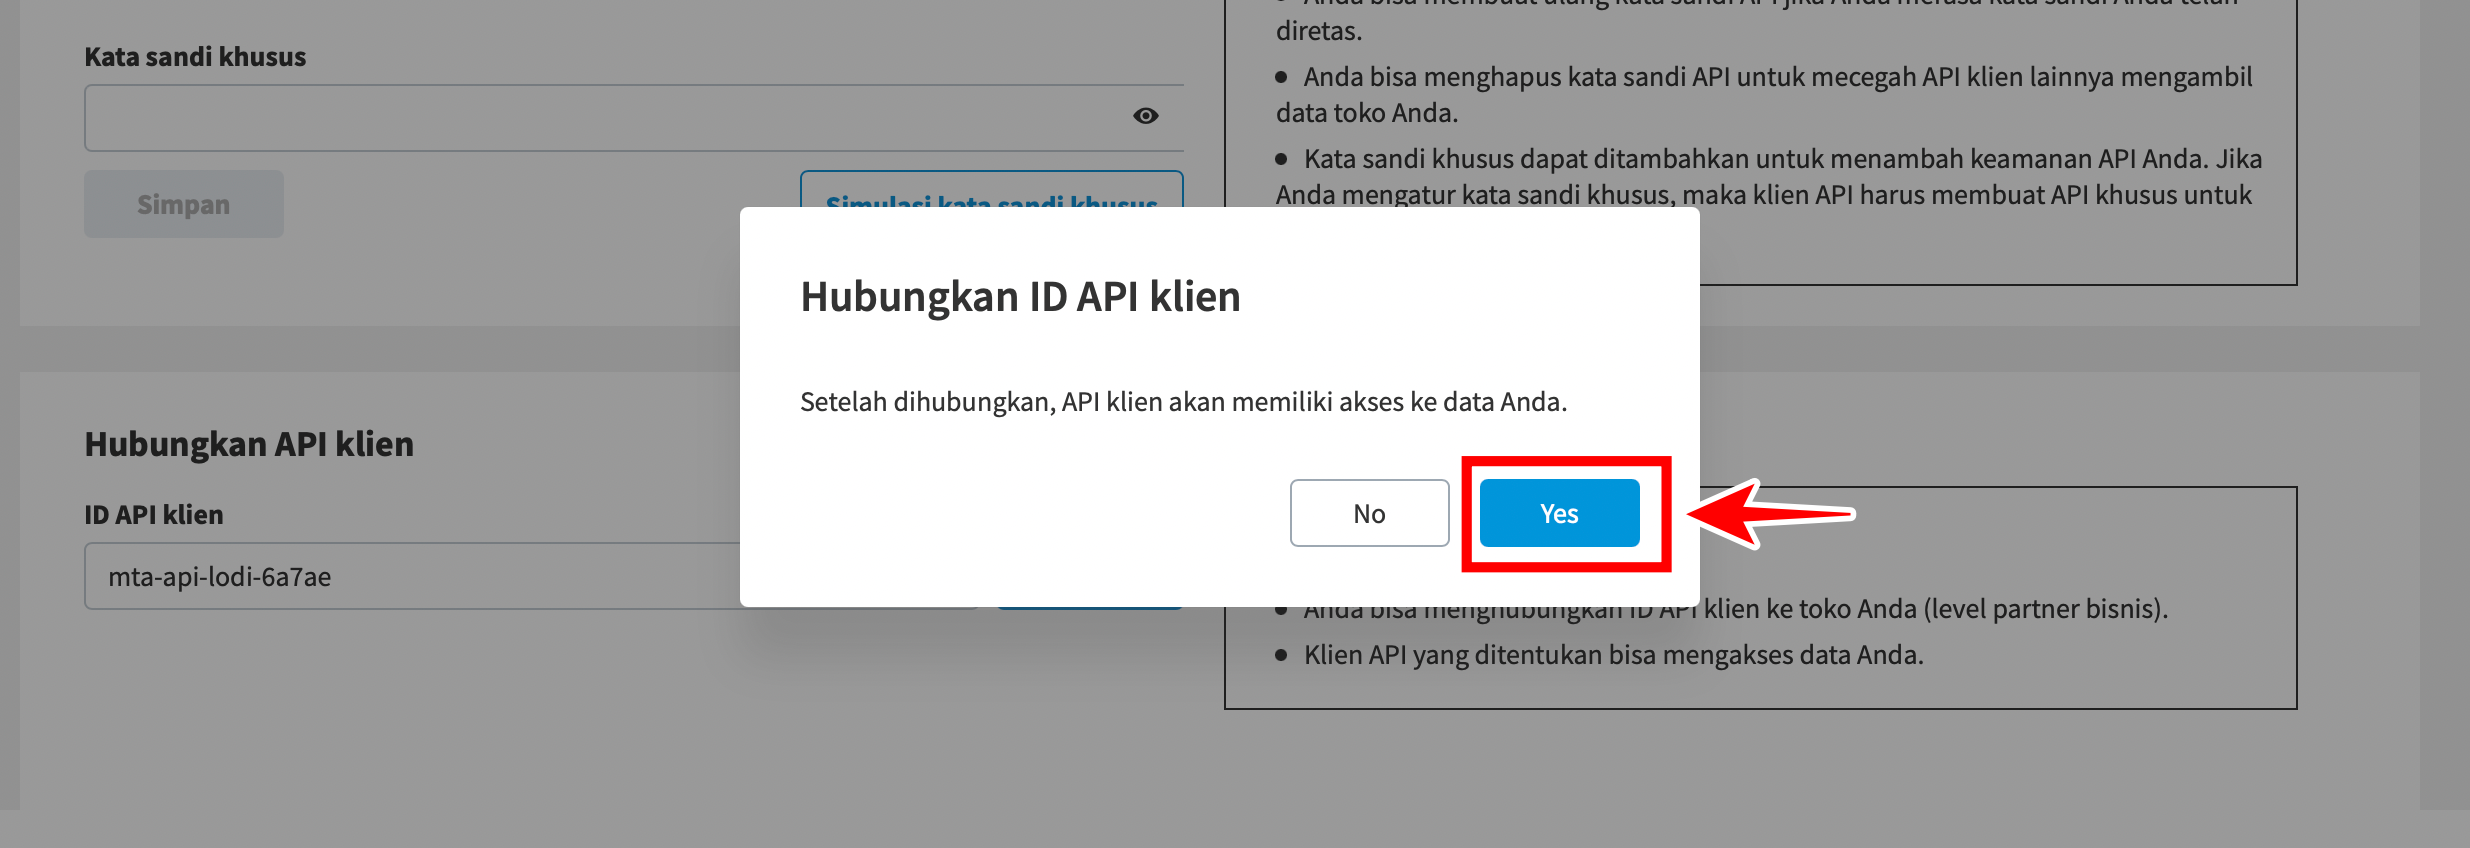This screenshot has width=2470, height=848.
Task: Click bullet text about menghapus kata sandi API
Action: point(1776,78)
